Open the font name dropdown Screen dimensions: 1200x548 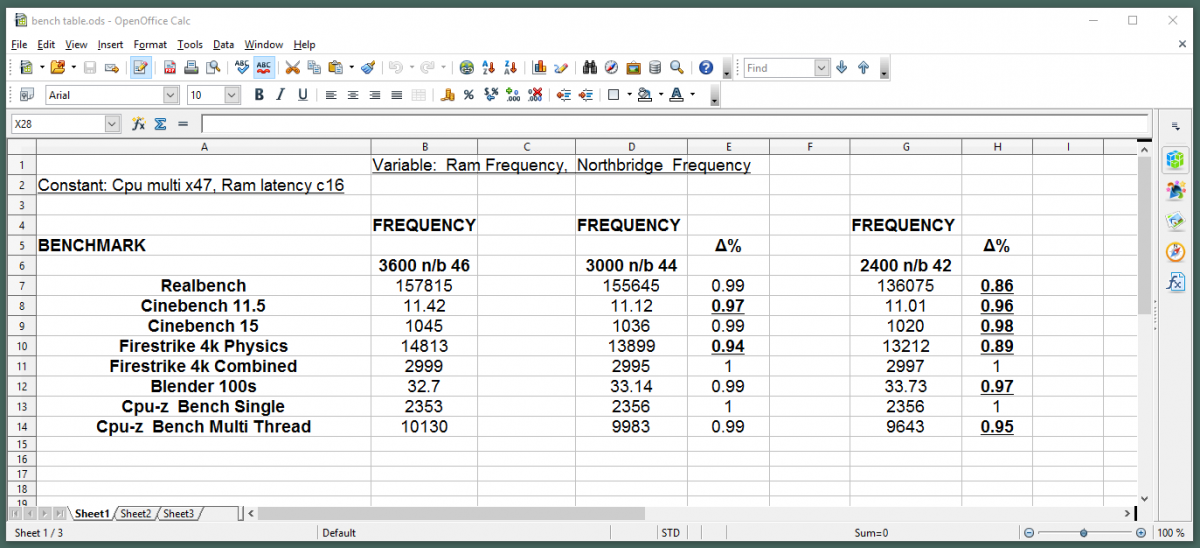pyautogui.click(x=170, y=95)
